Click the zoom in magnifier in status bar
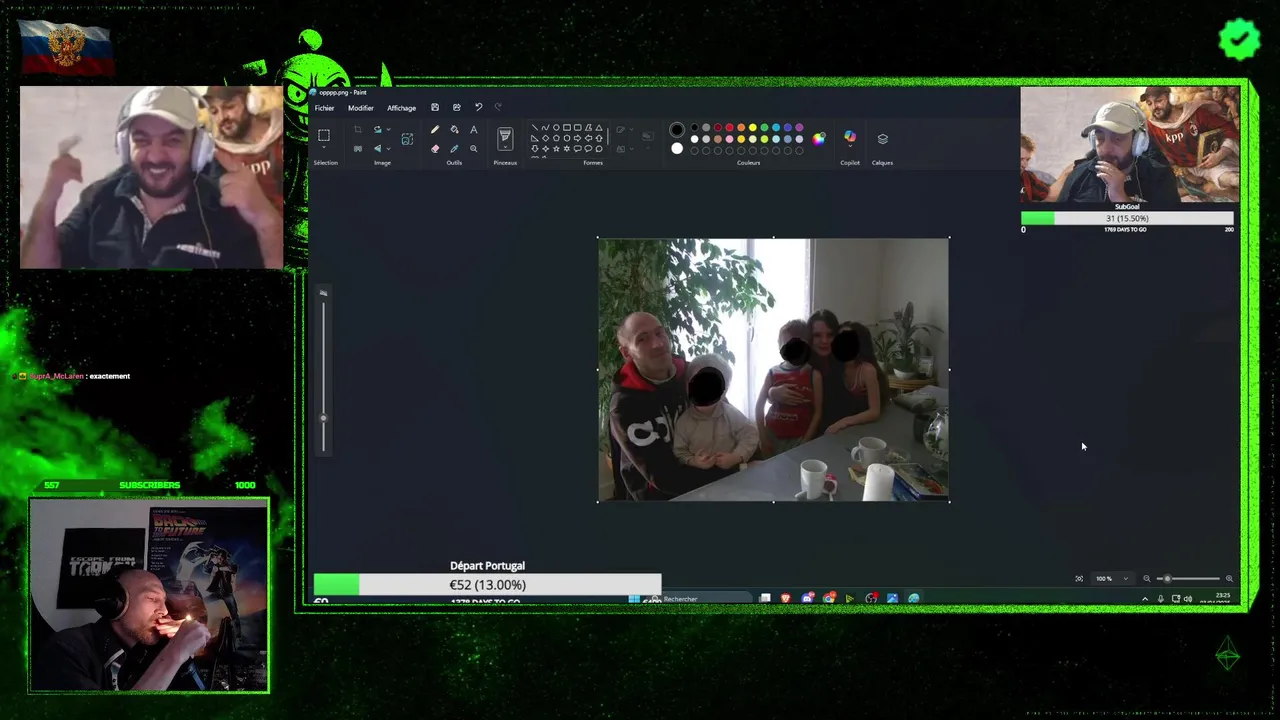The image size is (1280, 720). (1229, 579)
